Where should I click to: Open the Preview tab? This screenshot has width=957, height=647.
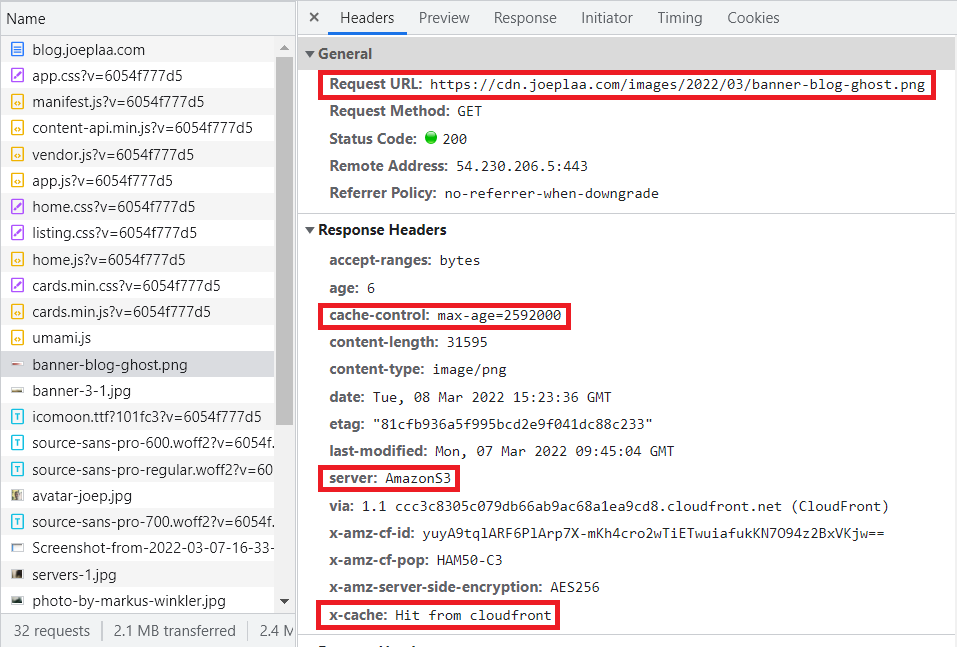pyautogui.click(x=444, y=18)
